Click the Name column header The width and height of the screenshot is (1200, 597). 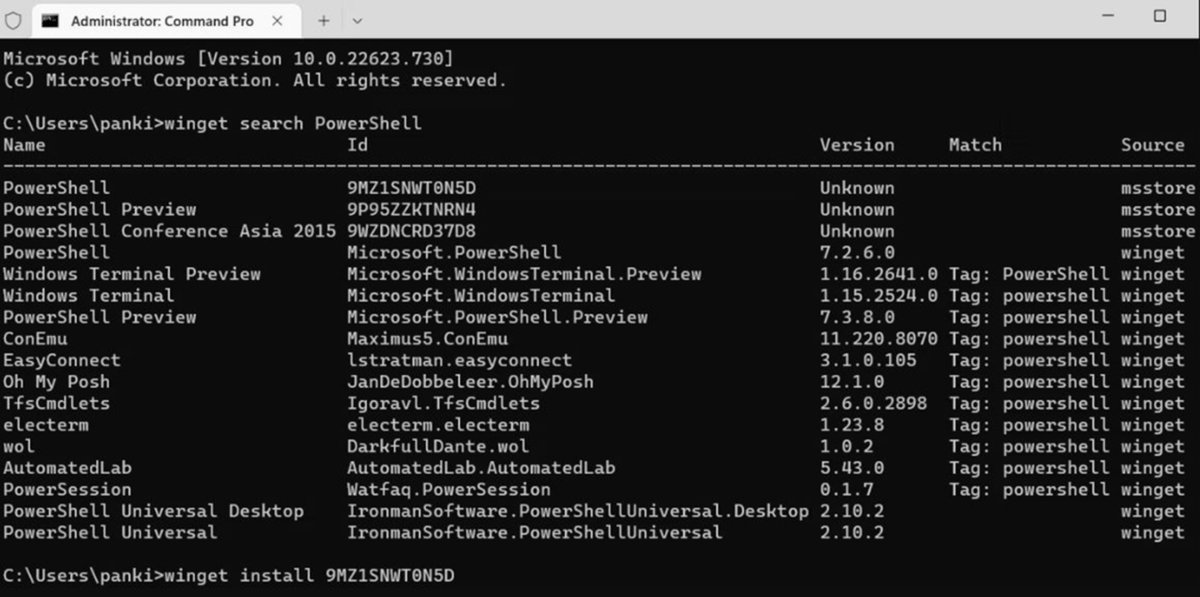click(24, 144)
